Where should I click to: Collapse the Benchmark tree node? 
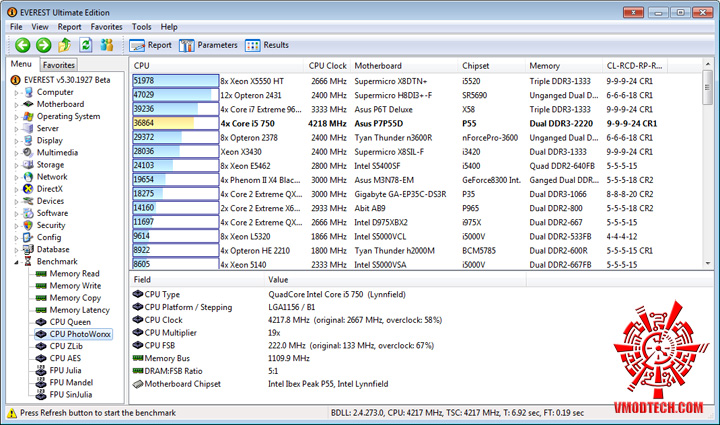coord(17,262)
